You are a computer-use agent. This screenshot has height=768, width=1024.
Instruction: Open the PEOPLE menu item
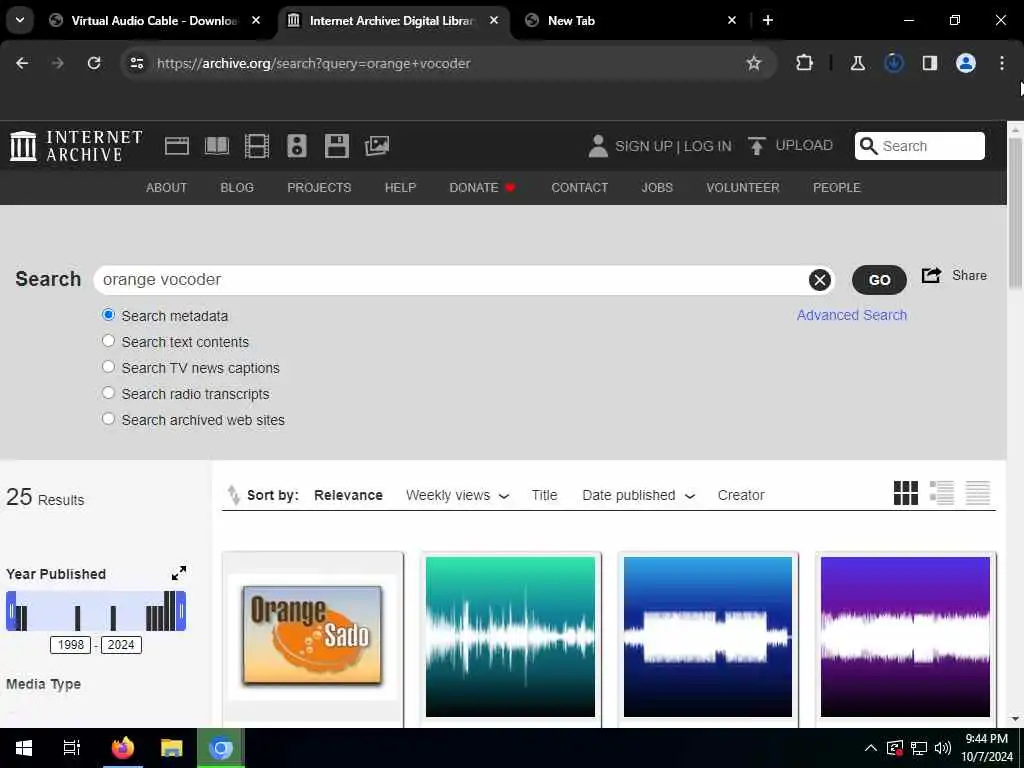[837, 187]
